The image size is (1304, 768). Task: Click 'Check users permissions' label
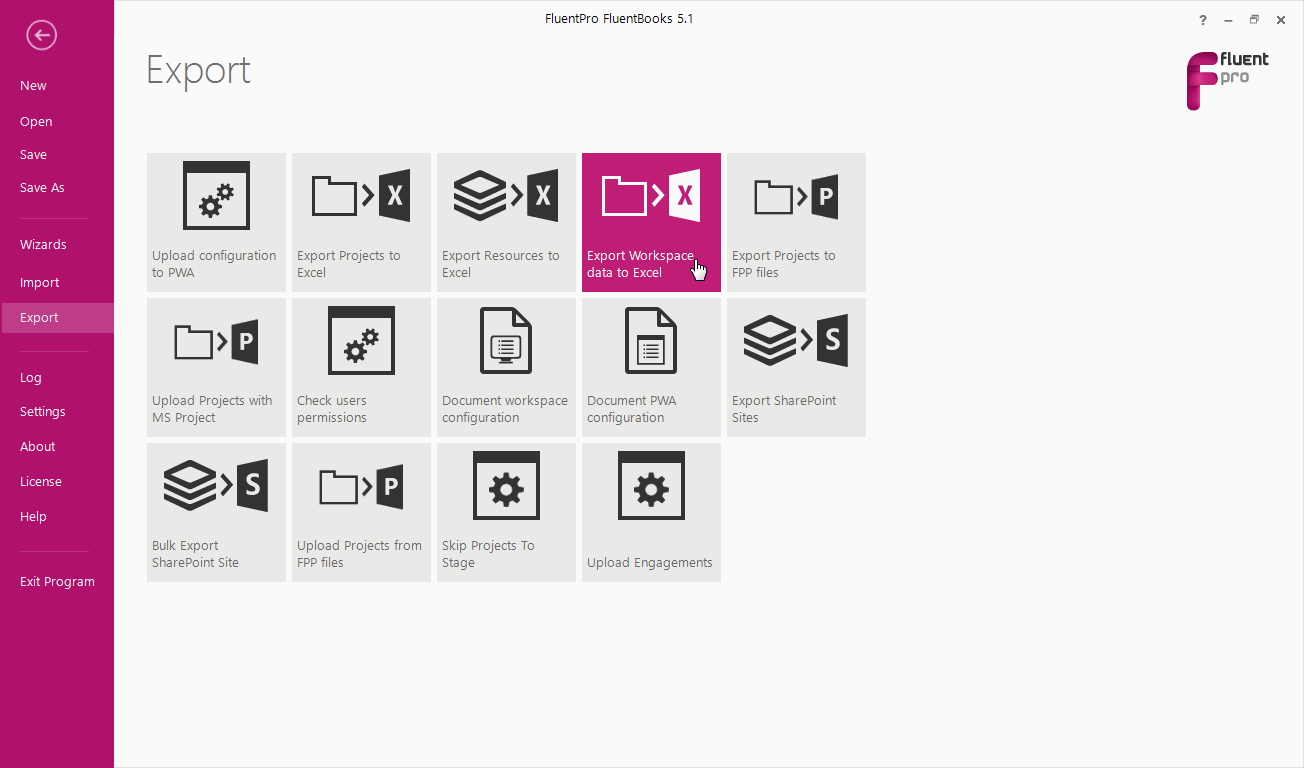tap(332, 409)
